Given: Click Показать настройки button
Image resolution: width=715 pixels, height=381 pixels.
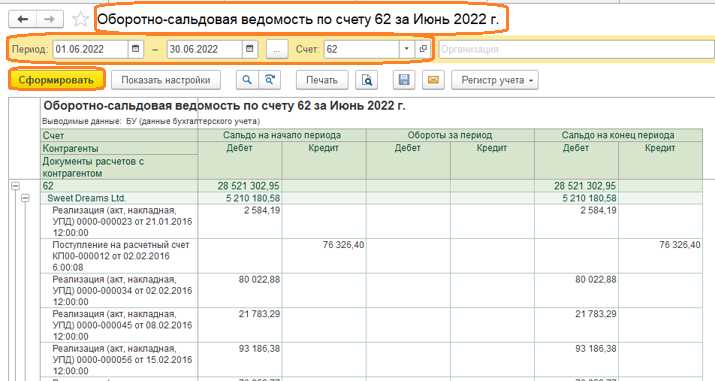Looking at the screenshot, I should (166, 80).
